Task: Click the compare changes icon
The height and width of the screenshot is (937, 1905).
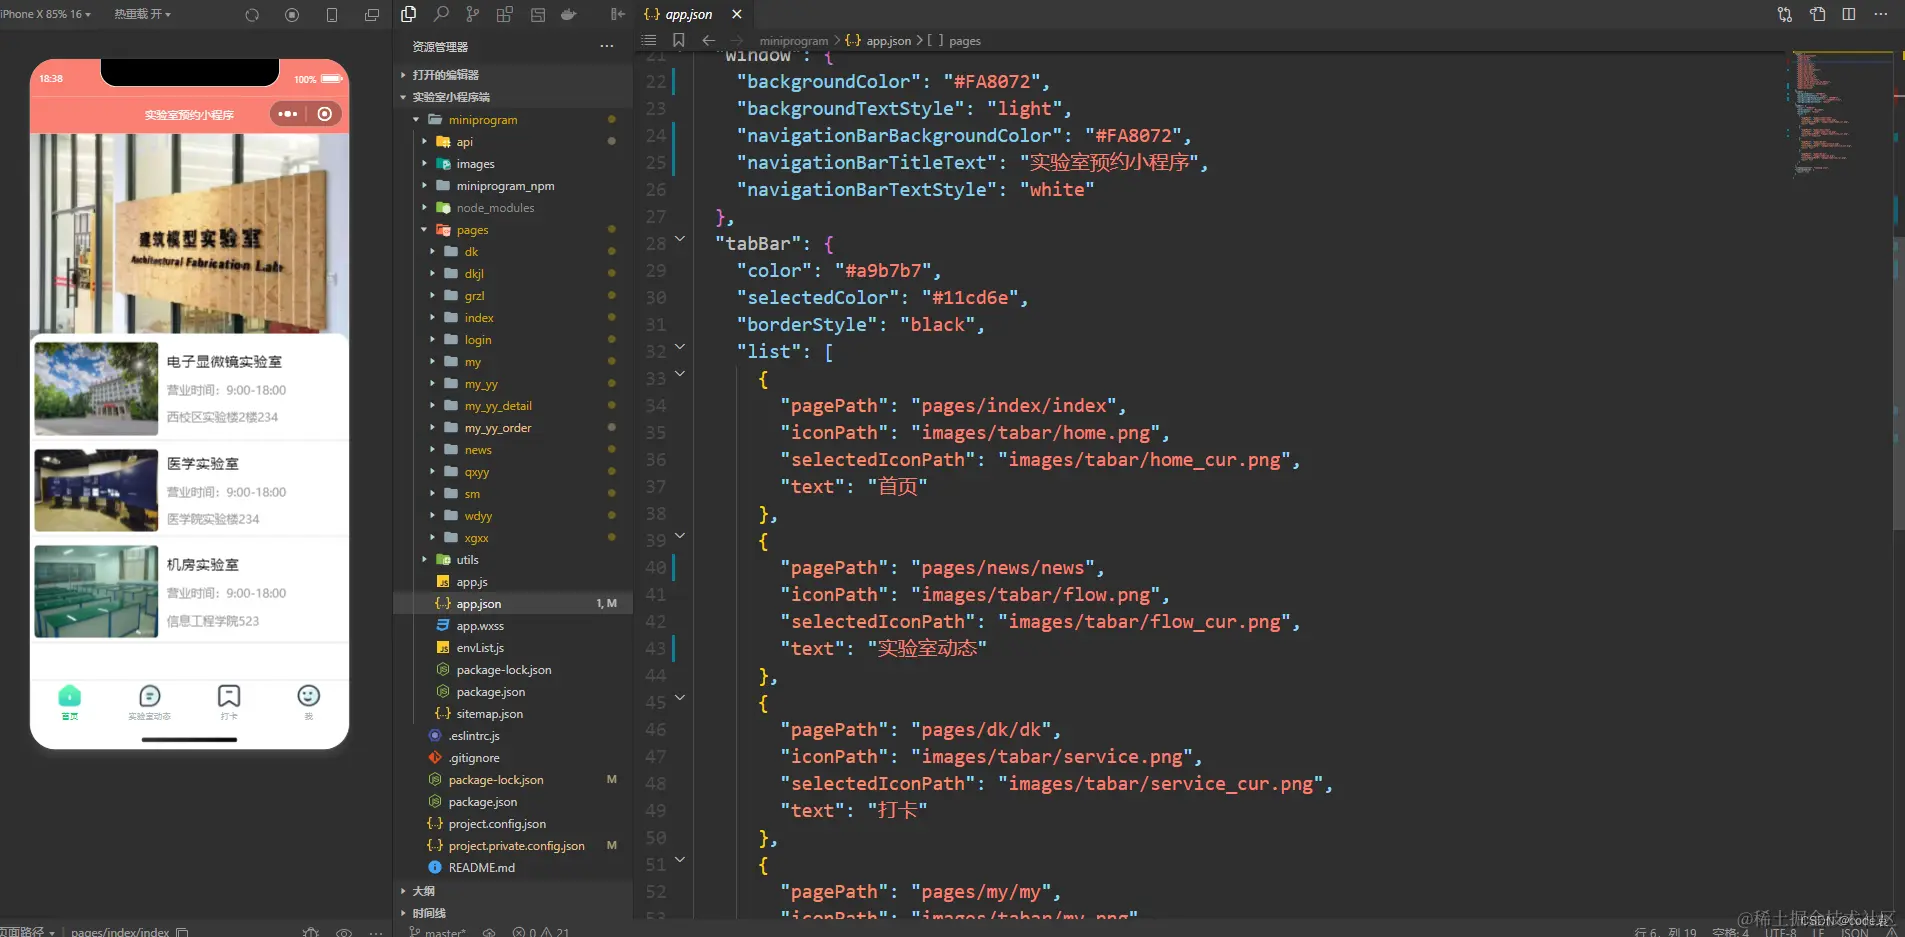Action: coord(1785,14)
